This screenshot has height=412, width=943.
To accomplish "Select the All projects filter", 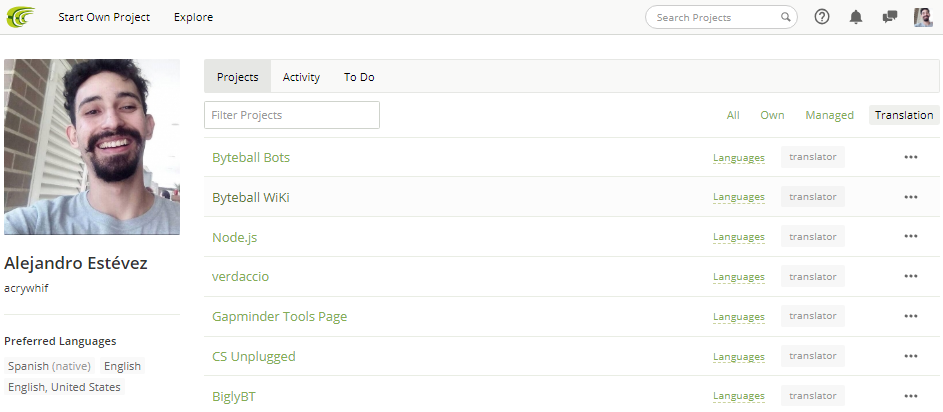I will click(733, 115).
